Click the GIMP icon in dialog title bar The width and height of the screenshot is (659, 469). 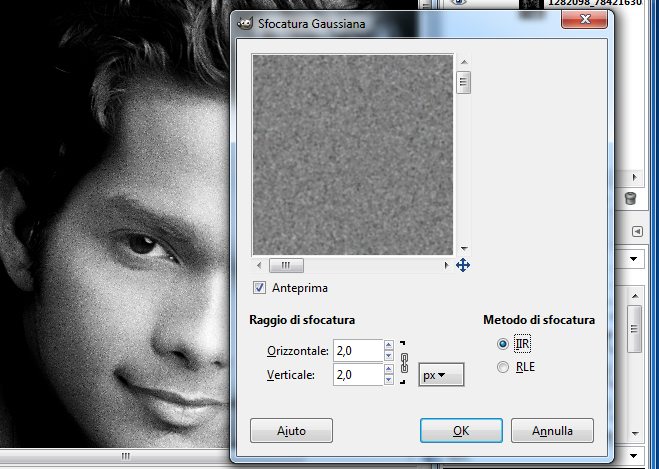[245, 20]
